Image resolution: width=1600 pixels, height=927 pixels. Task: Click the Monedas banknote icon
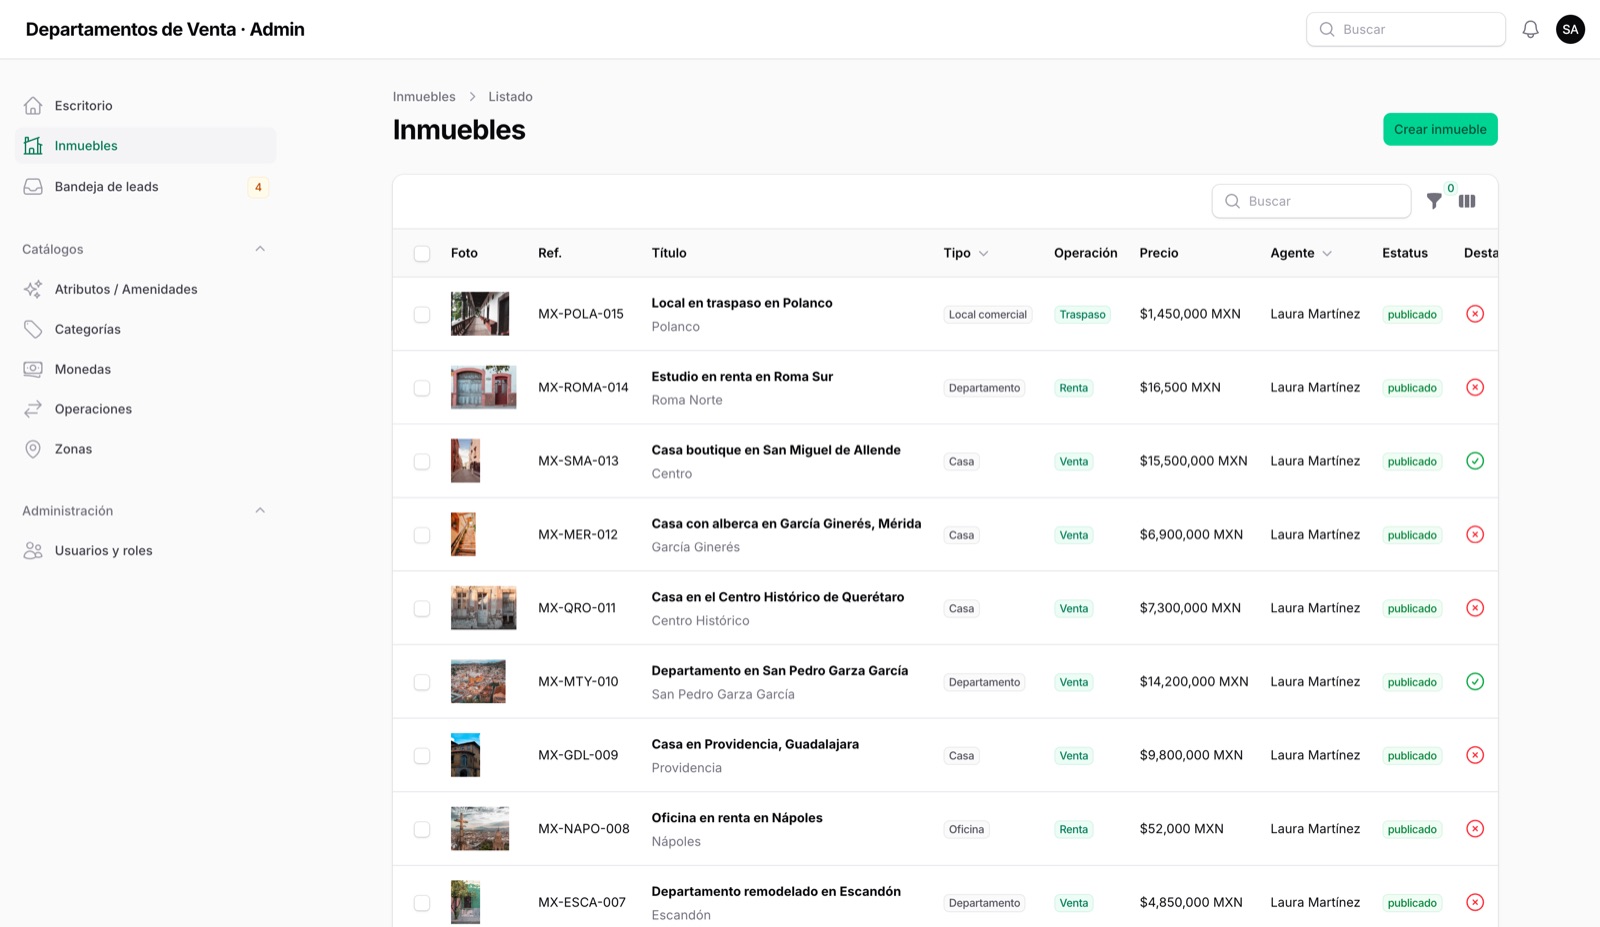[x=33, y=369]
